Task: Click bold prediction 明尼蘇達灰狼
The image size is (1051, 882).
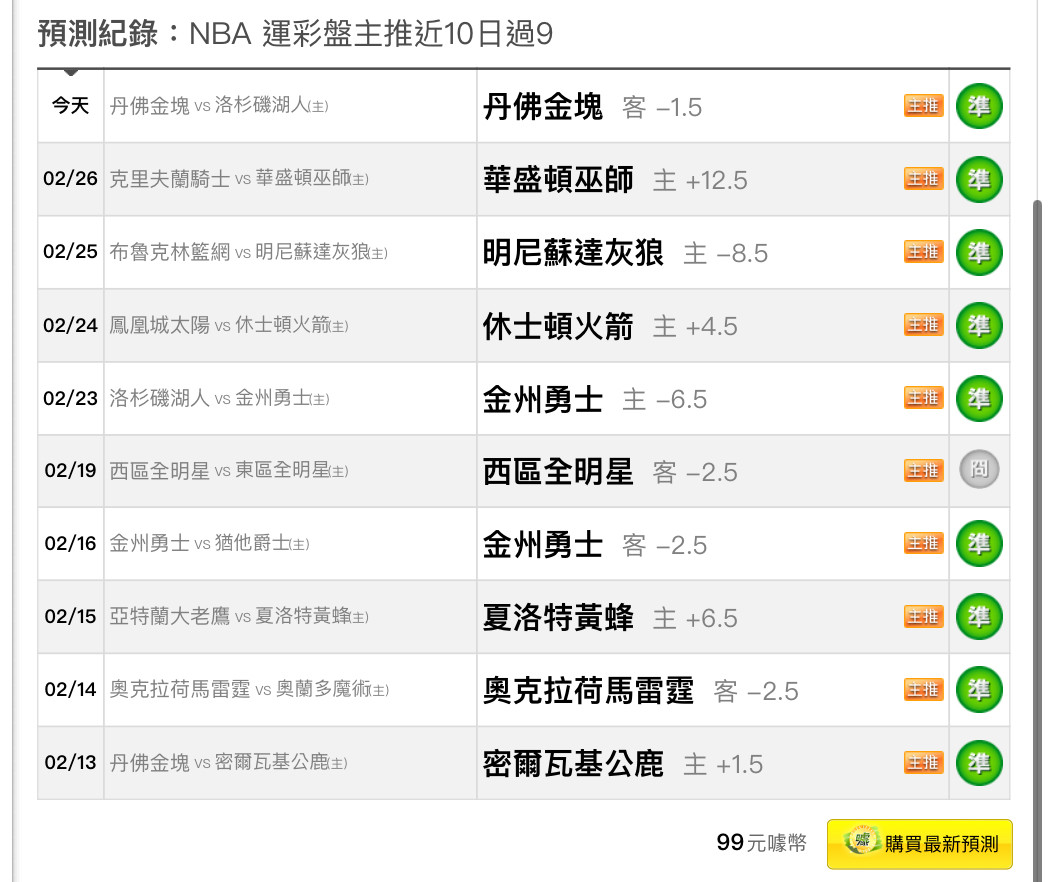Action: (x=573, y=253)
